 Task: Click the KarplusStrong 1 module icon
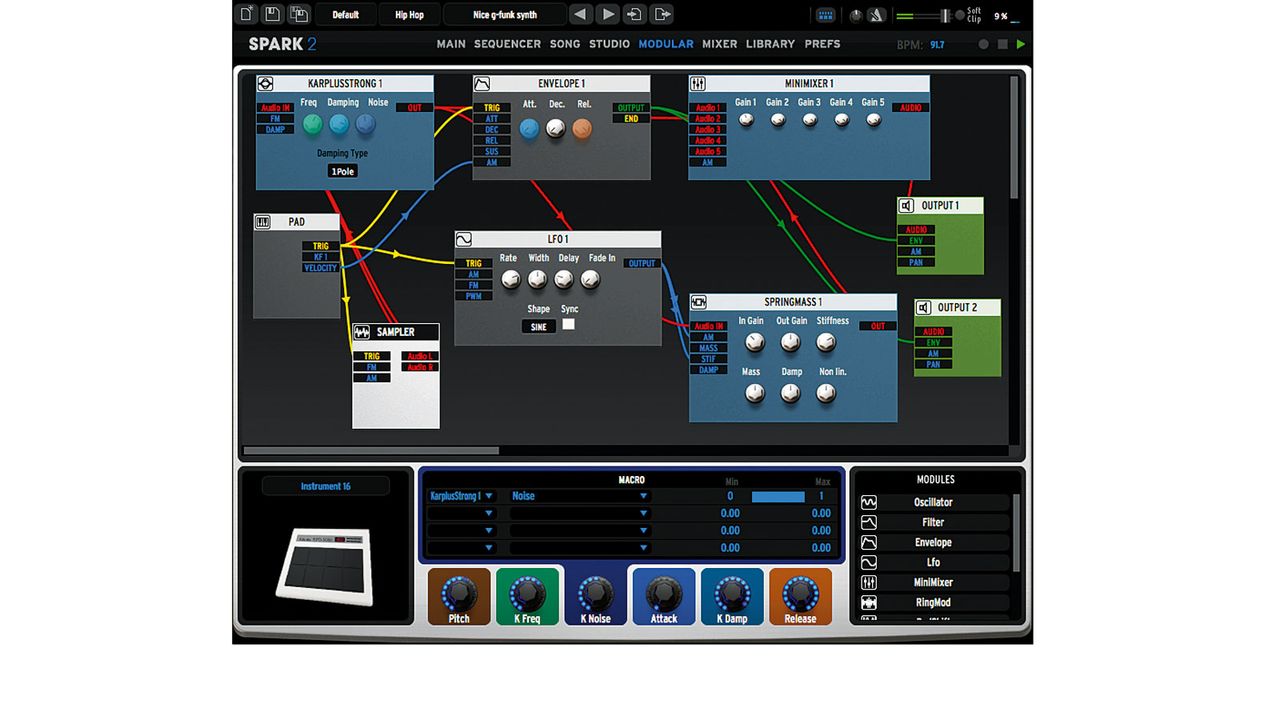[266, 84]
